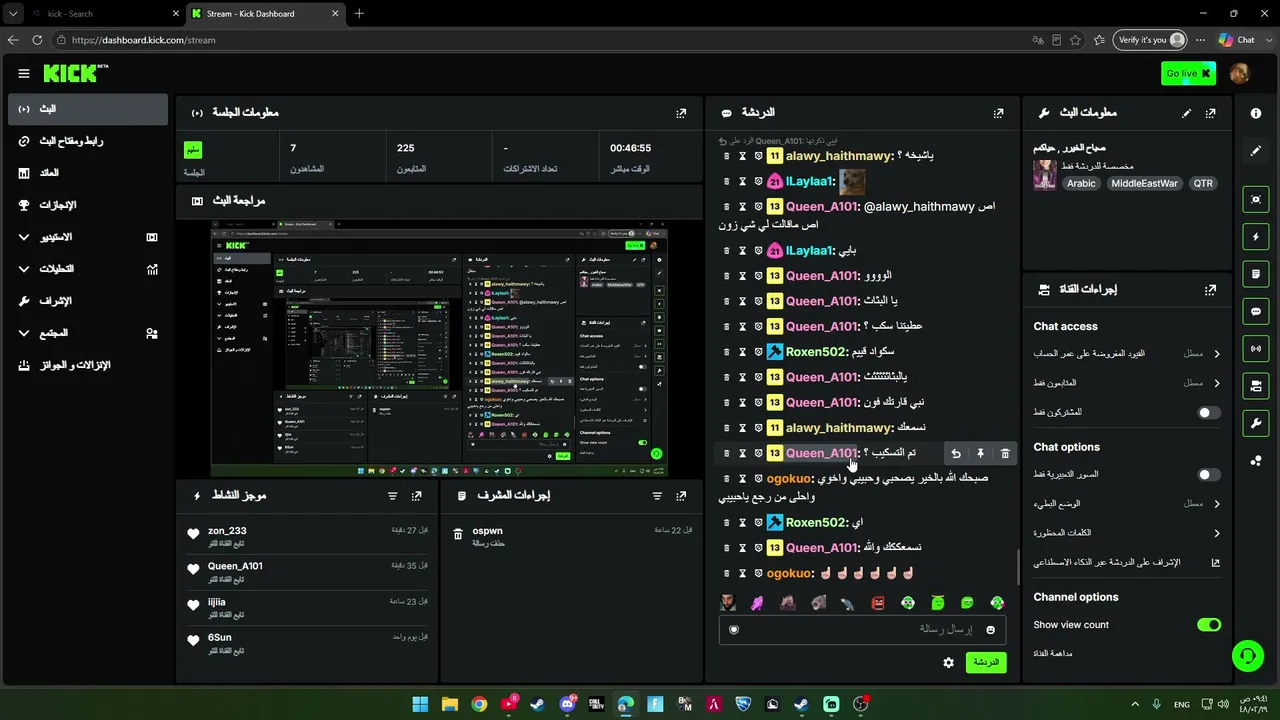Click the QTR tag
This screenshot has height=720, width=1280.
tap(1203, 184)
